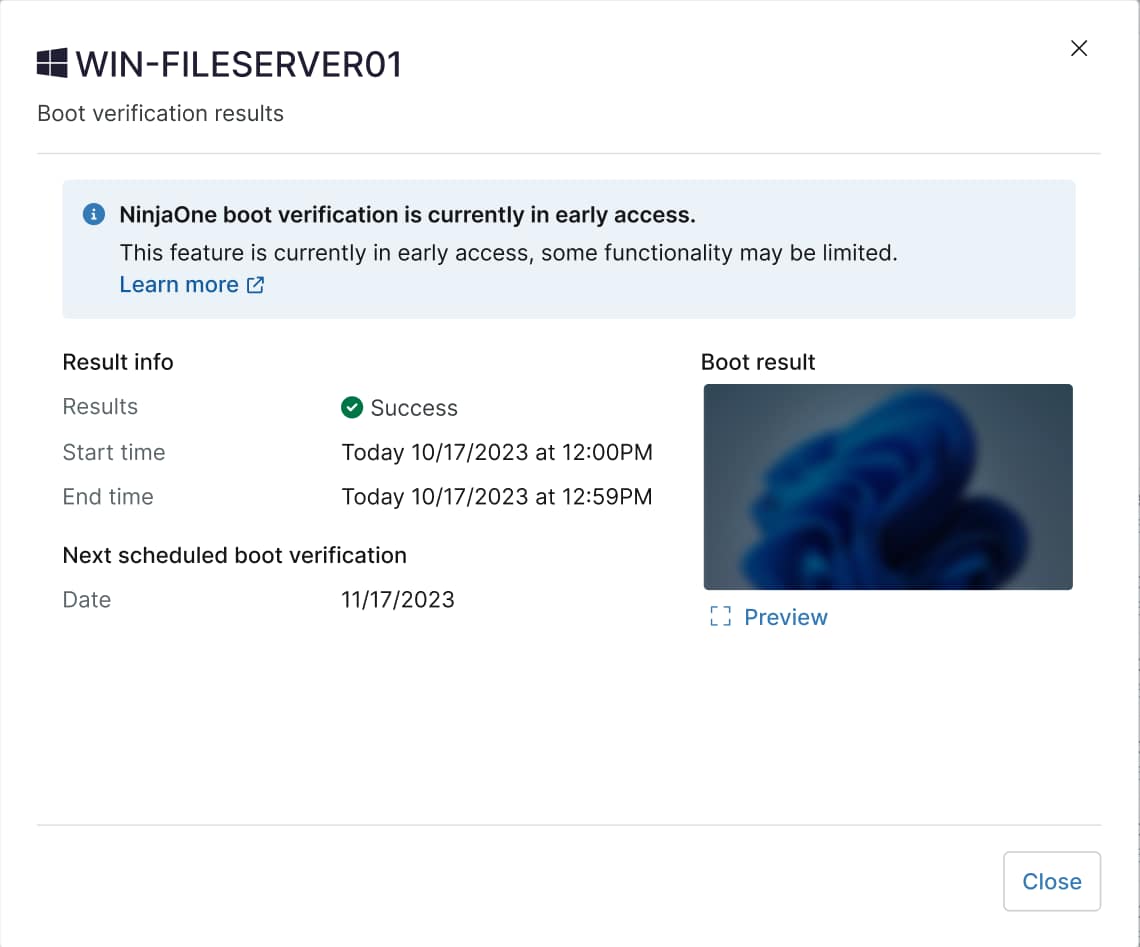This screenshot has height=947, width=1140.
Task: Click the blue info icon in the banner
Action: (x=93, y=214)
